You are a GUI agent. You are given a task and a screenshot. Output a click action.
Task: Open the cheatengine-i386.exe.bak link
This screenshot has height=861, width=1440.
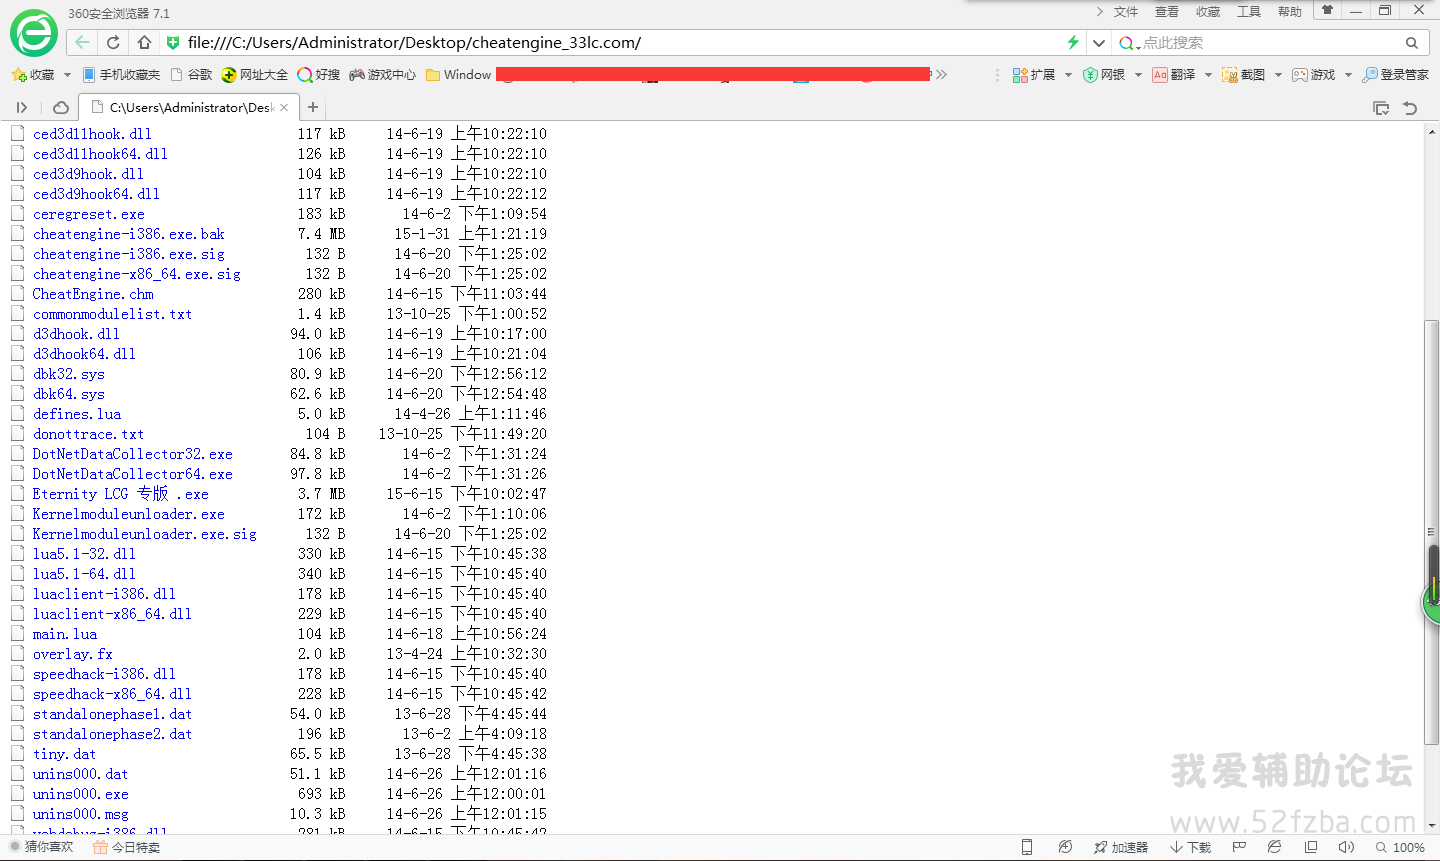click(128, 234)
